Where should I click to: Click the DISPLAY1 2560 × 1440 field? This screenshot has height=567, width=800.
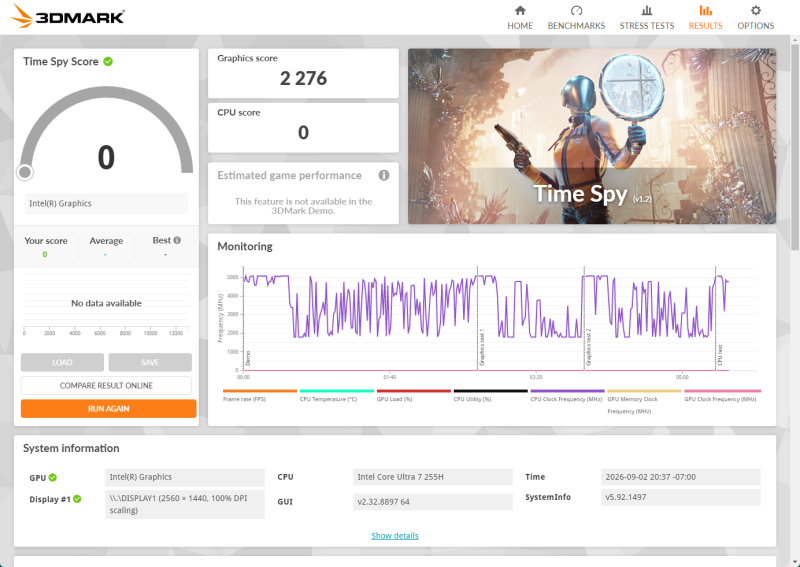185,504
